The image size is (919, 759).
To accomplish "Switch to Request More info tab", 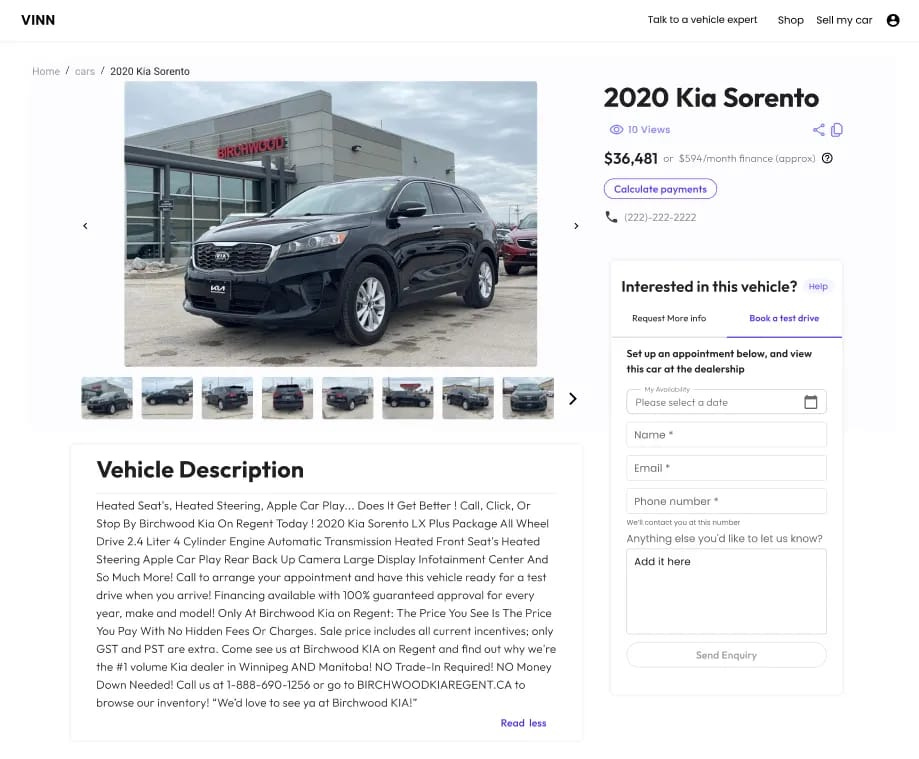I will (x=669, y=318).
